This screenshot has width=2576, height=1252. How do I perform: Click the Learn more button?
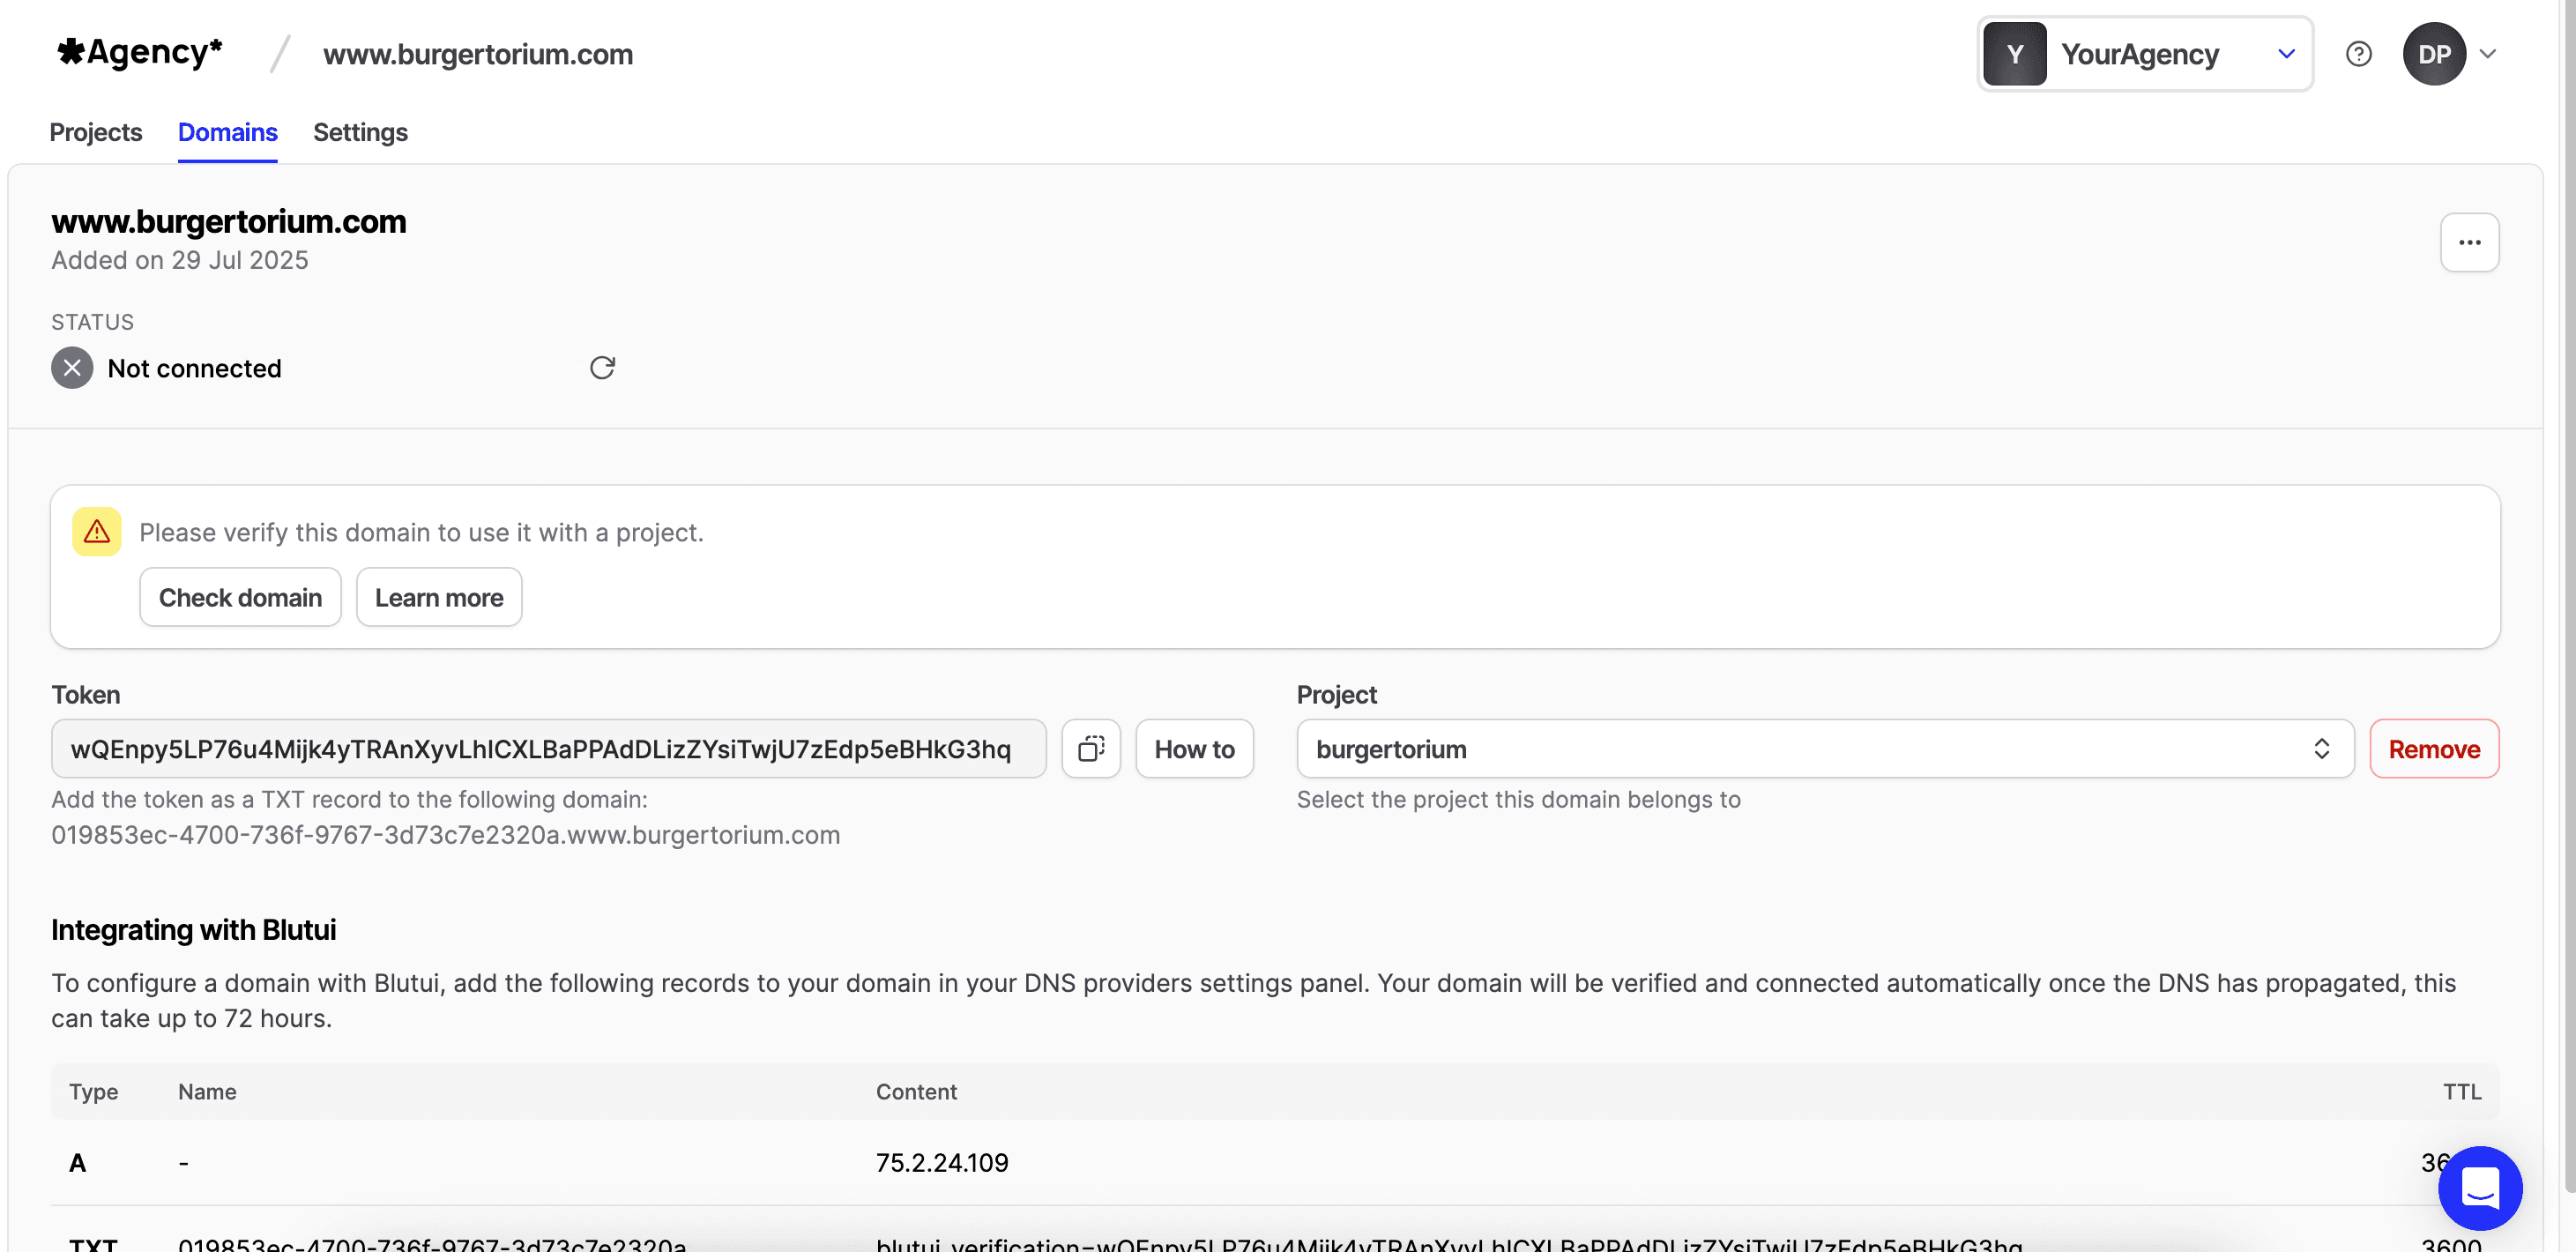[439, 598]
